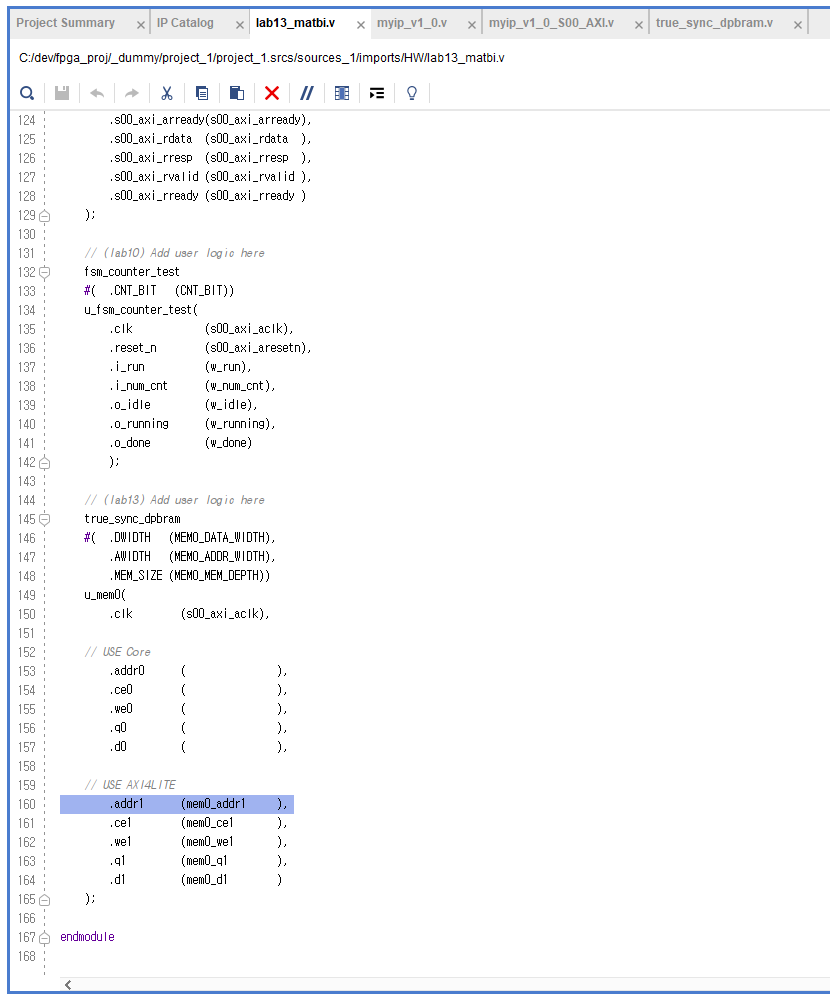
Task: Click the highlighted .addr1 (mem0_addr1) line
Action: tap(177, 804)
